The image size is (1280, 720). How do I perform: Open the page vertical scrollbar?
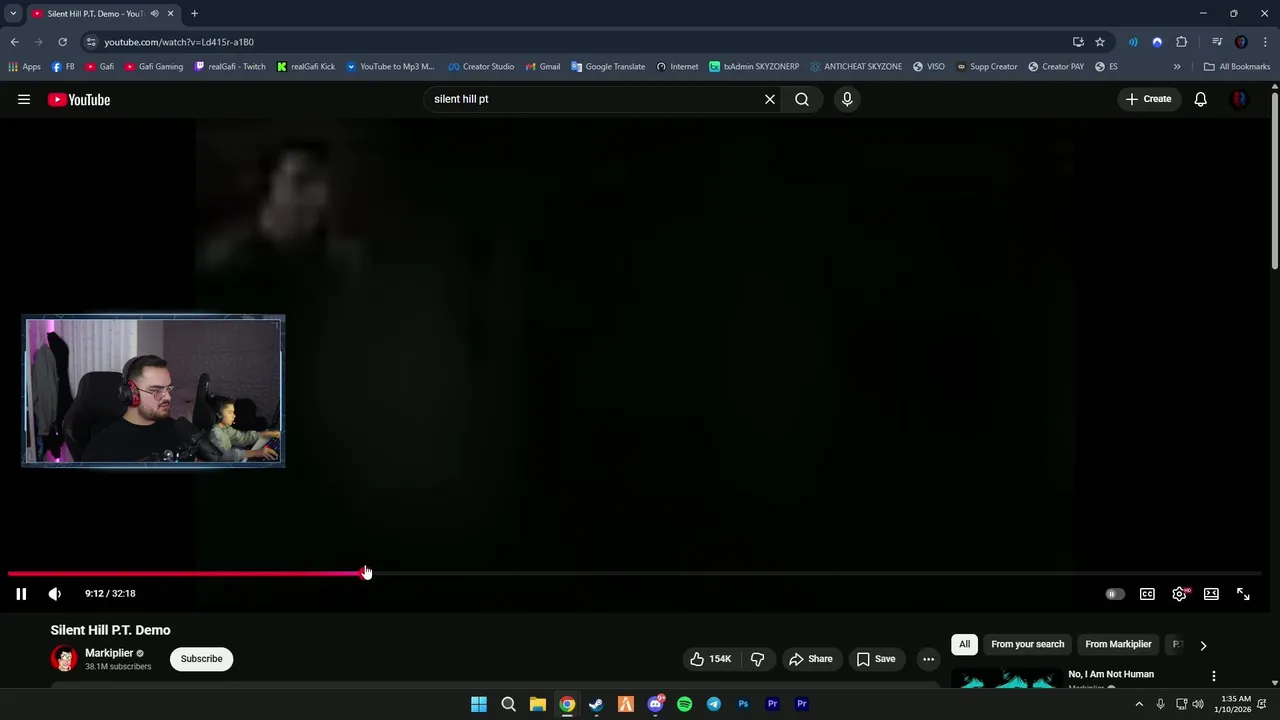[1275, 180]
